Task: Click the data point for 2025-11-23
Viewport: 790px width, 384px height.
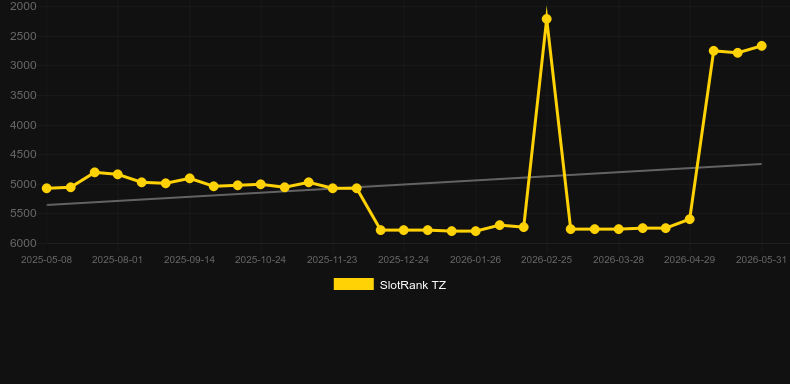Action: click(x=333, y=188)
